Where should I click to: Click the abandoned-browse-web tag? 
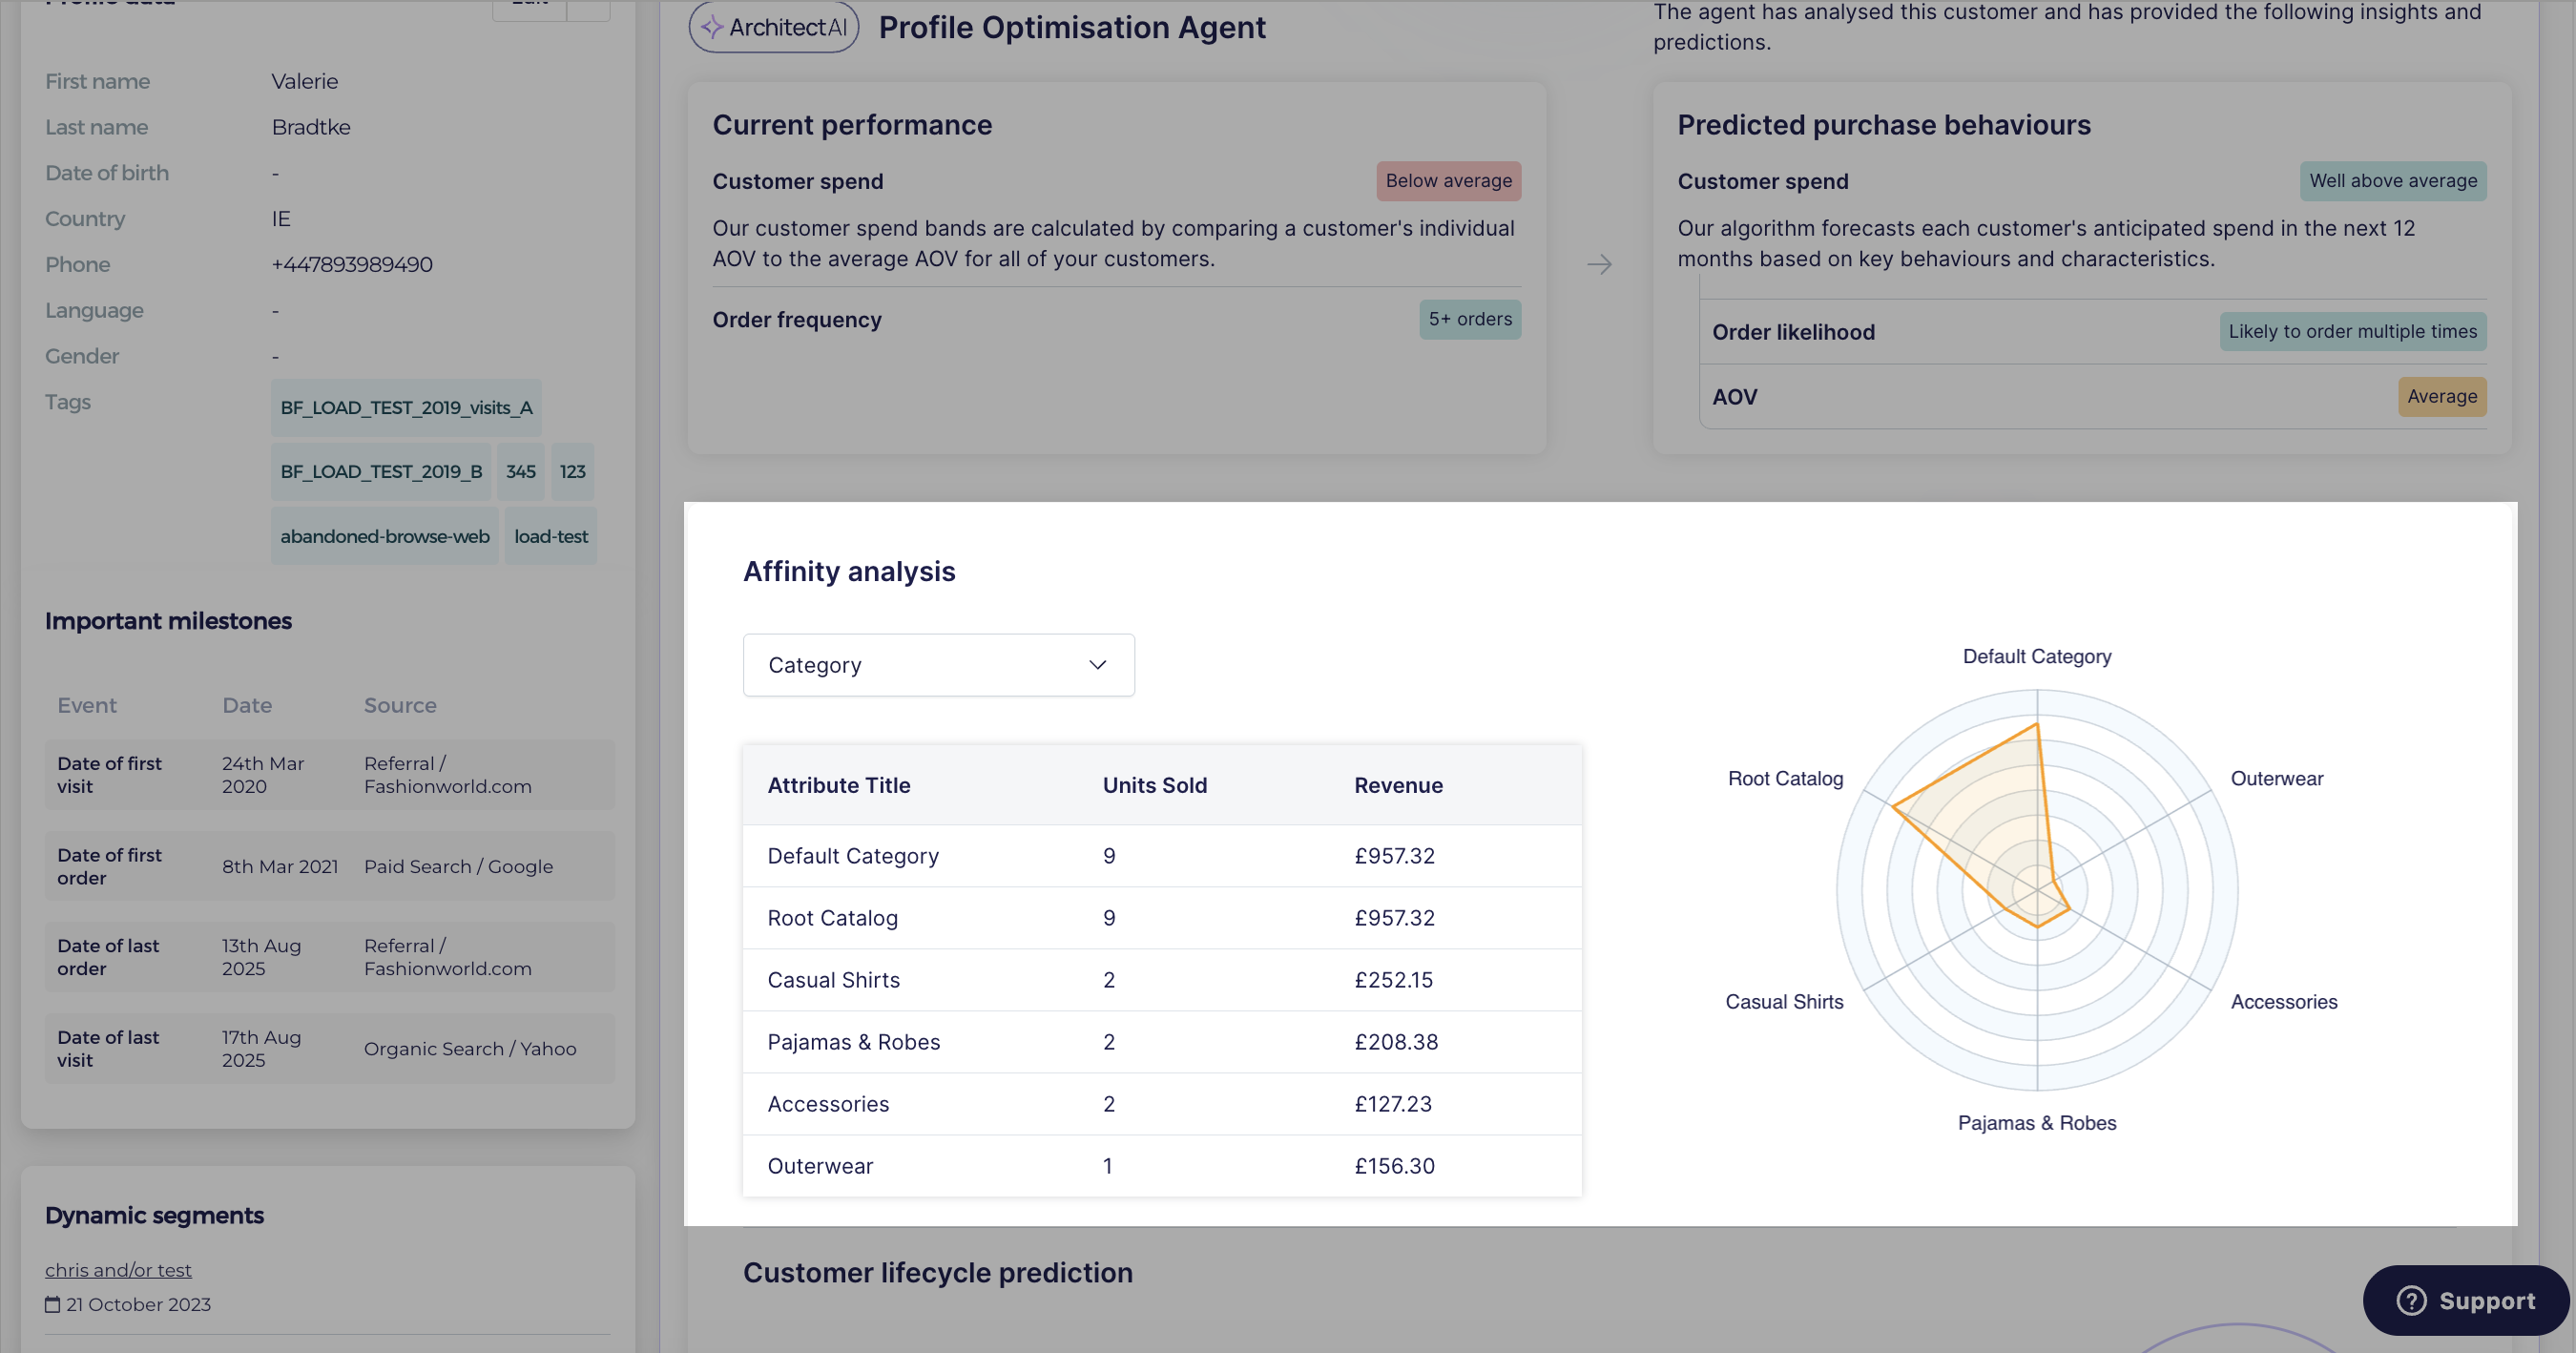pyautogui.click(x=385, y=536)
